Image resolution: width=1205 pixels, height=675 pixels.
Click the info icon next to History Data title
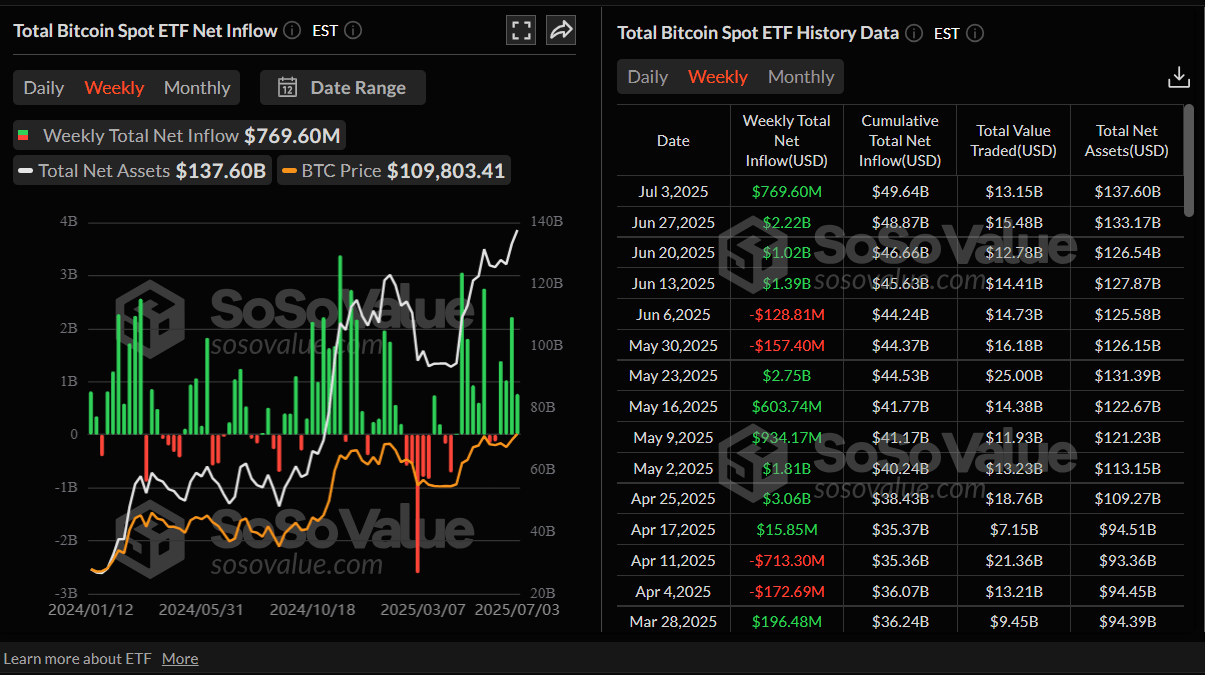coord(913,33)
